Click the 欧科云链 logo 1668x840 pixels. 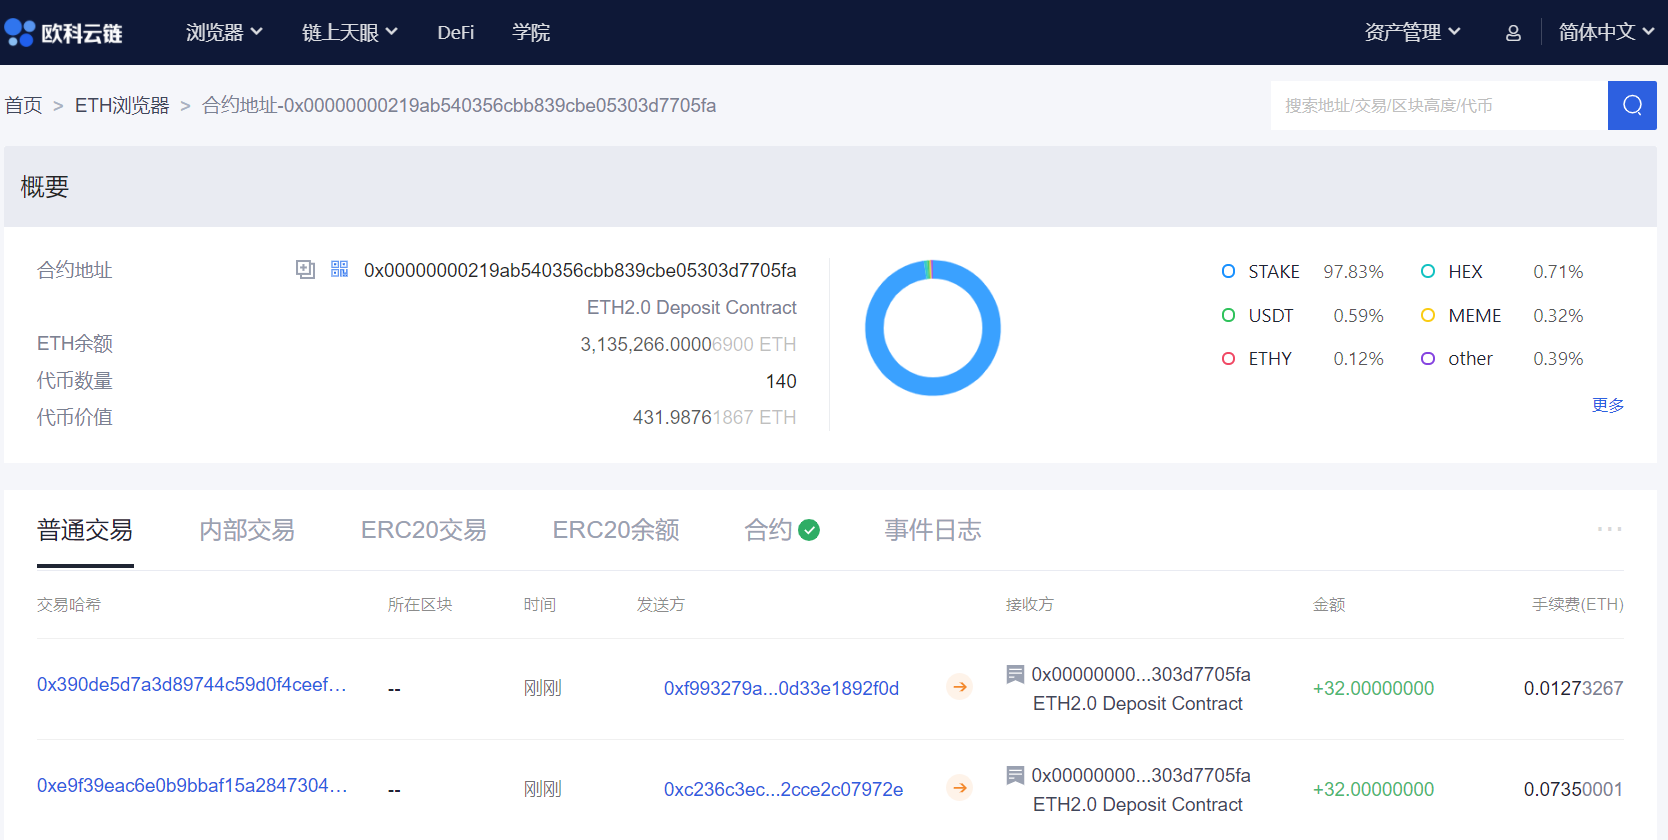[x=63, y=33]
